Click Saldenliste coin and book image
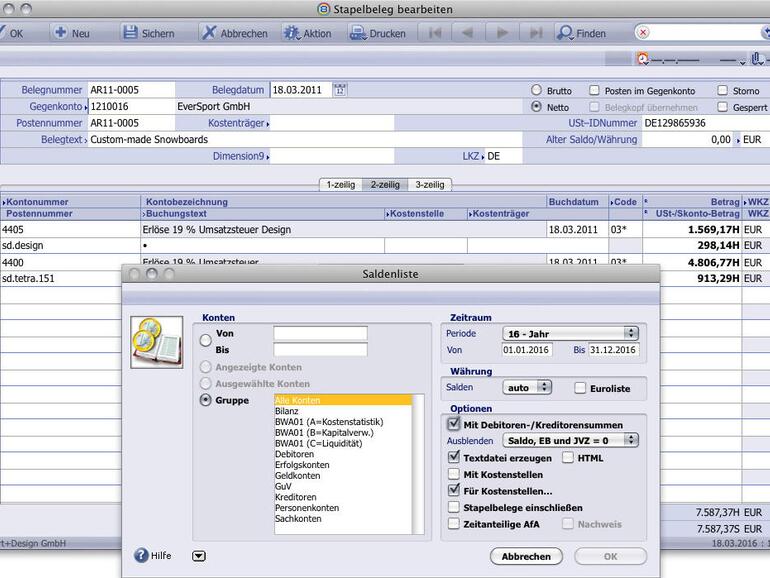The image size is (770, 578). (157, 342)
